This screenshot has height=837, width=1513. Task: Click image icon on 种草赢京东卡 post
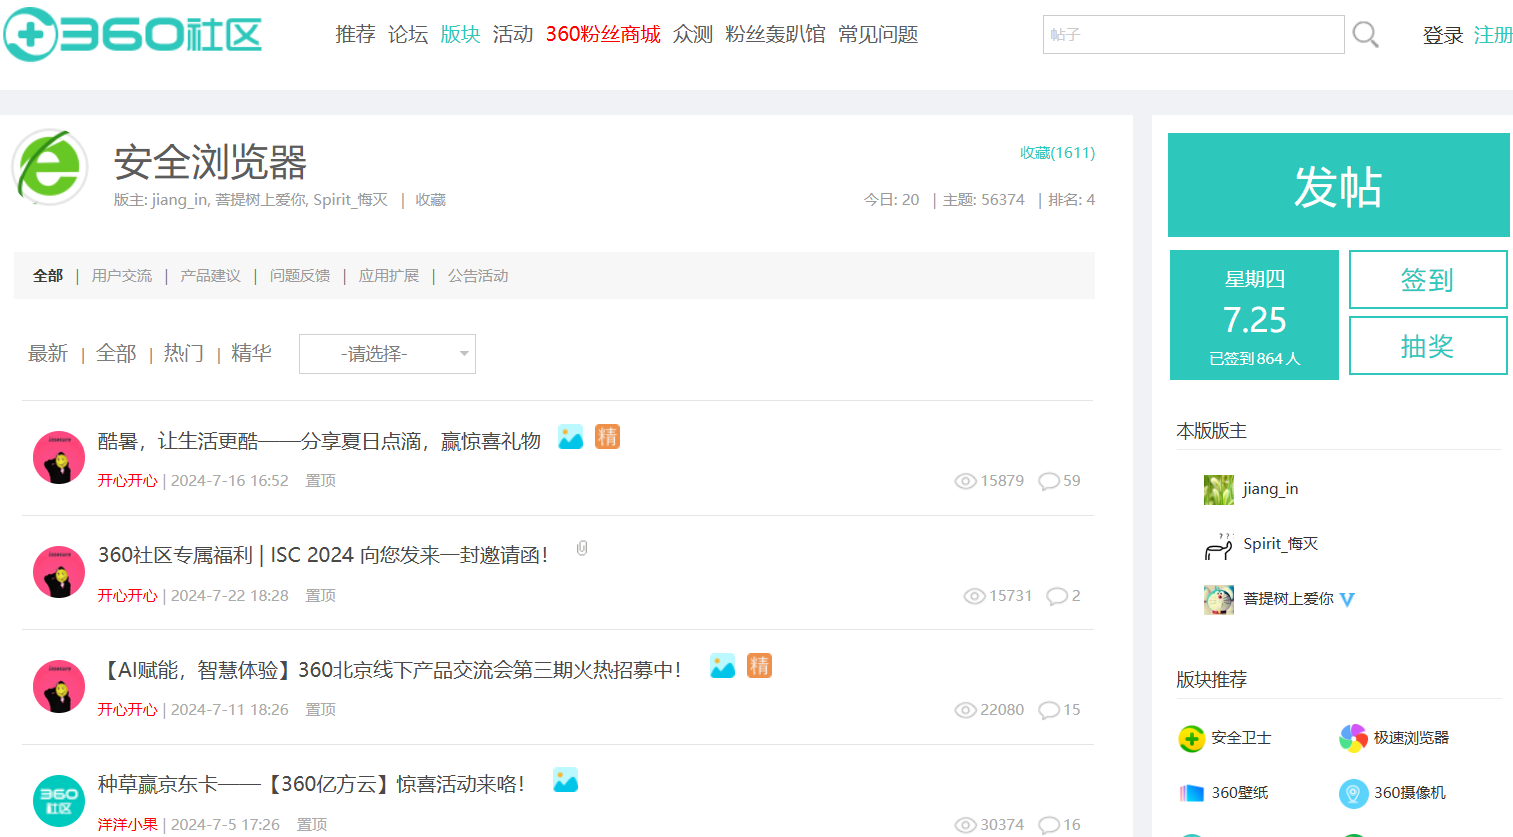pyautogui.click(x=565, y=780)
